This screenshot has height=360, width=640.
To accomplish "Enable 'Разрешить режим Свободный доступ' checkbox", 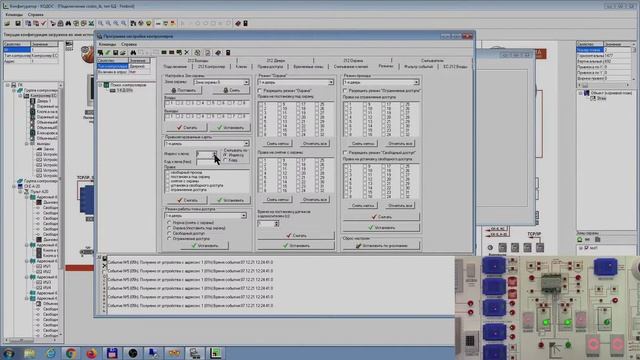I will tap(345, 153).
